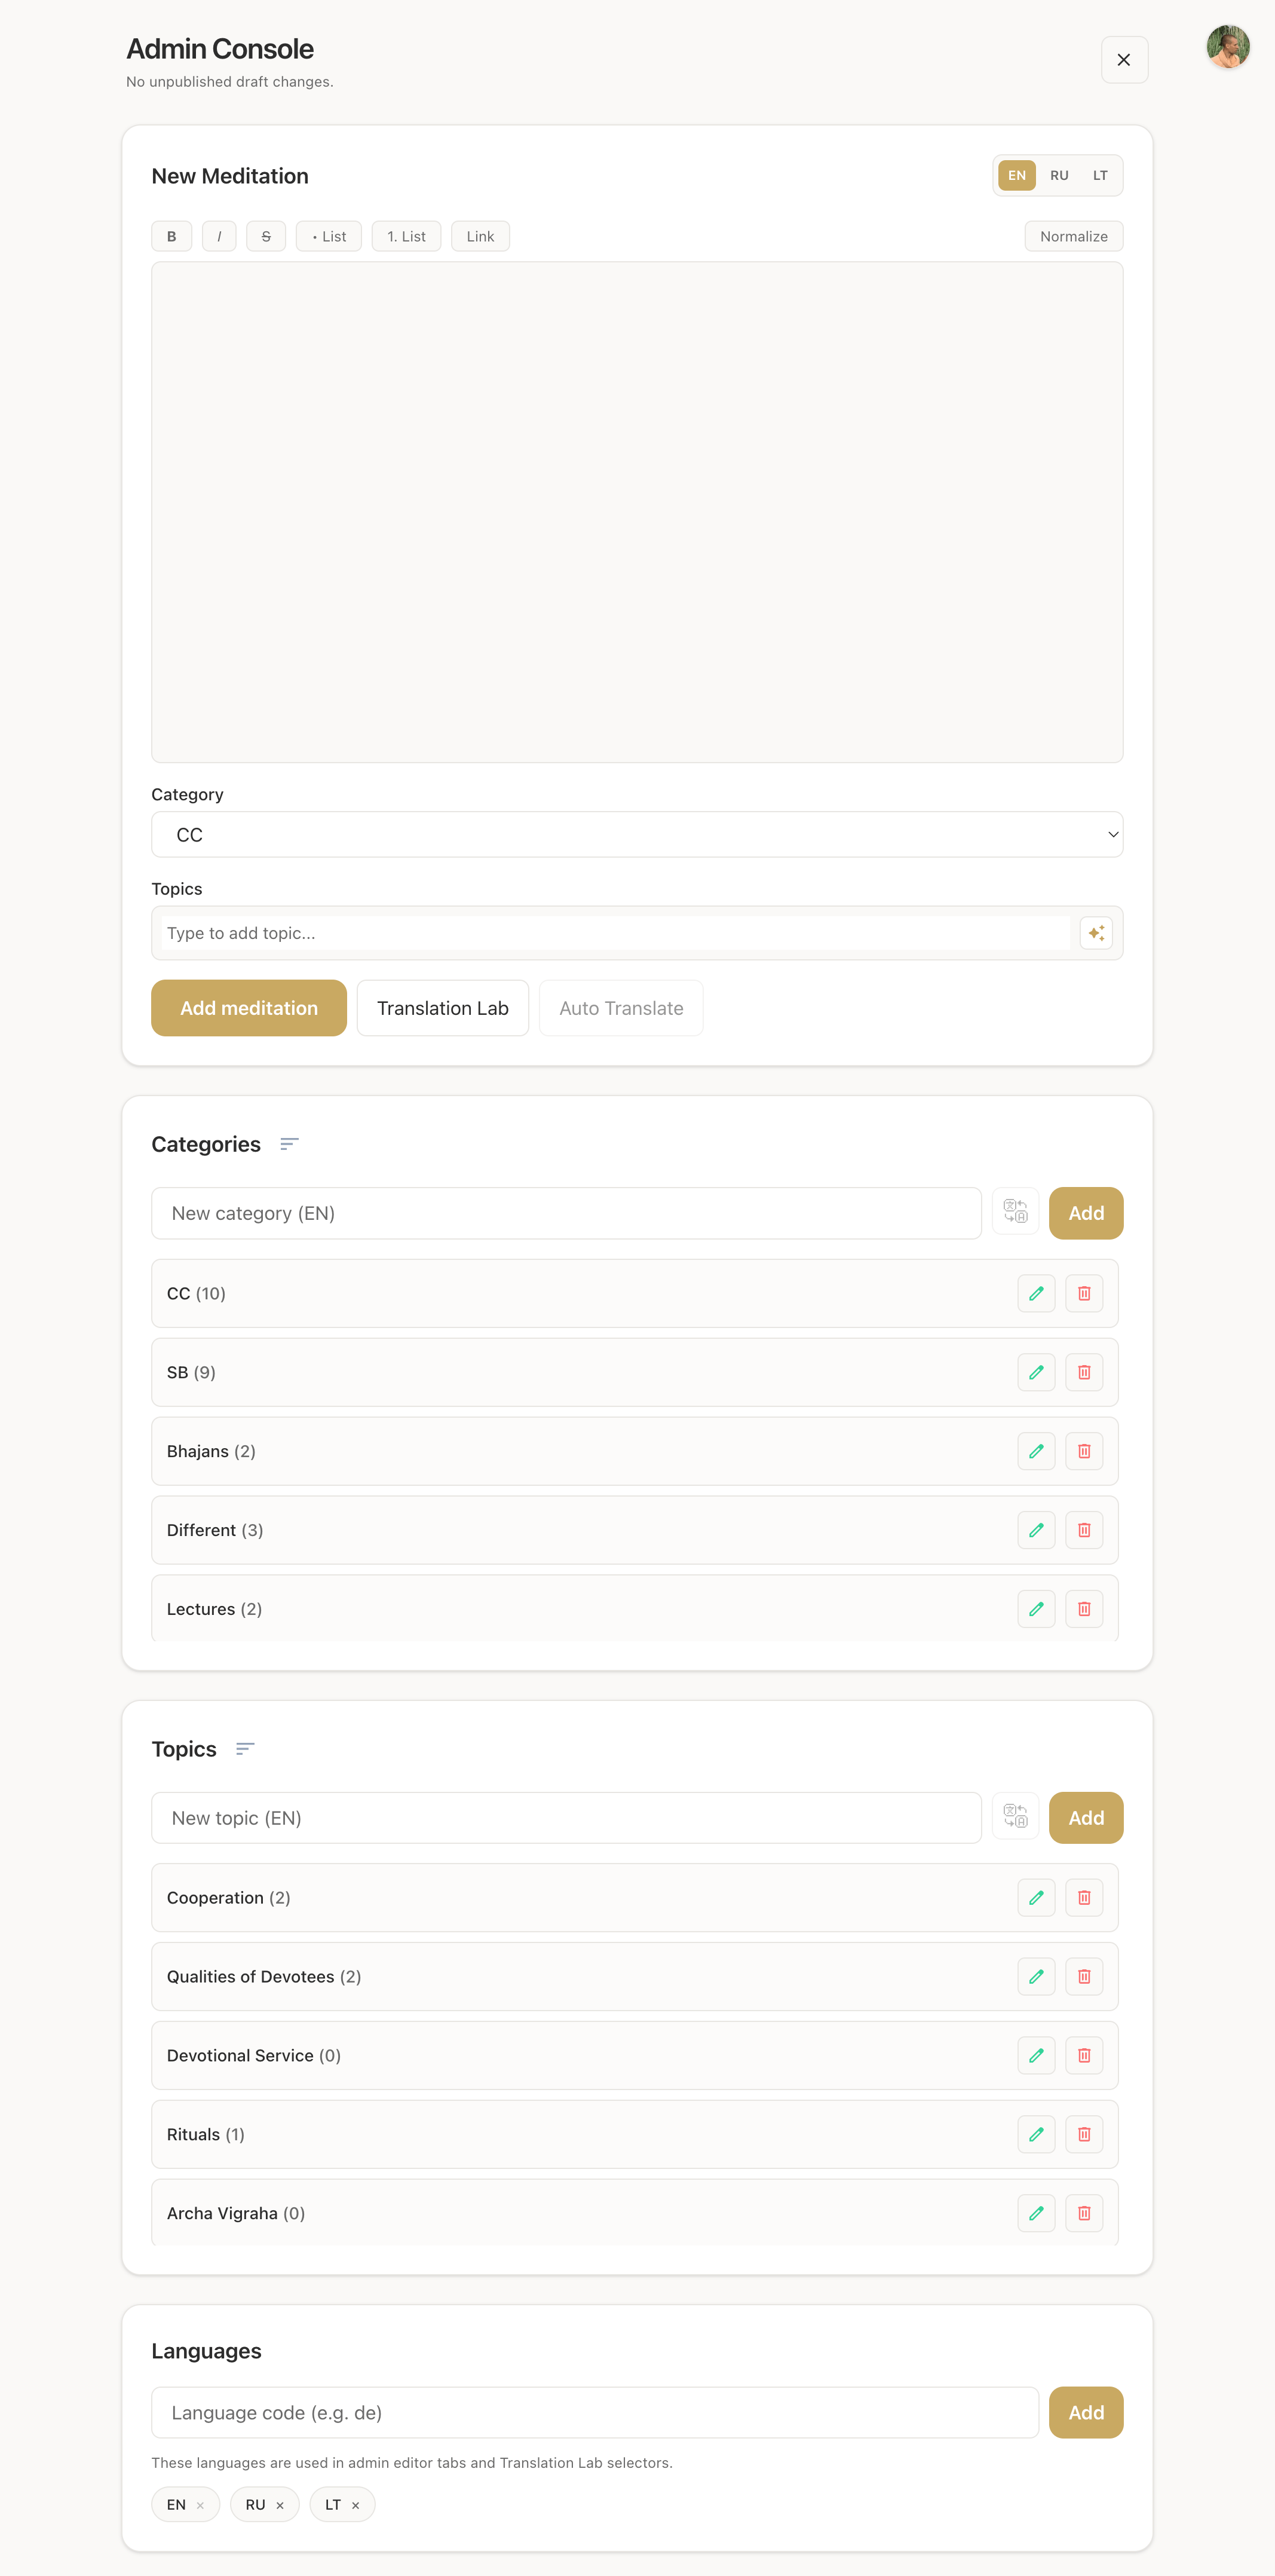Click the translate icon beside the new topic field
The image size is (1275, 2576).
tap(1015, 1817)
